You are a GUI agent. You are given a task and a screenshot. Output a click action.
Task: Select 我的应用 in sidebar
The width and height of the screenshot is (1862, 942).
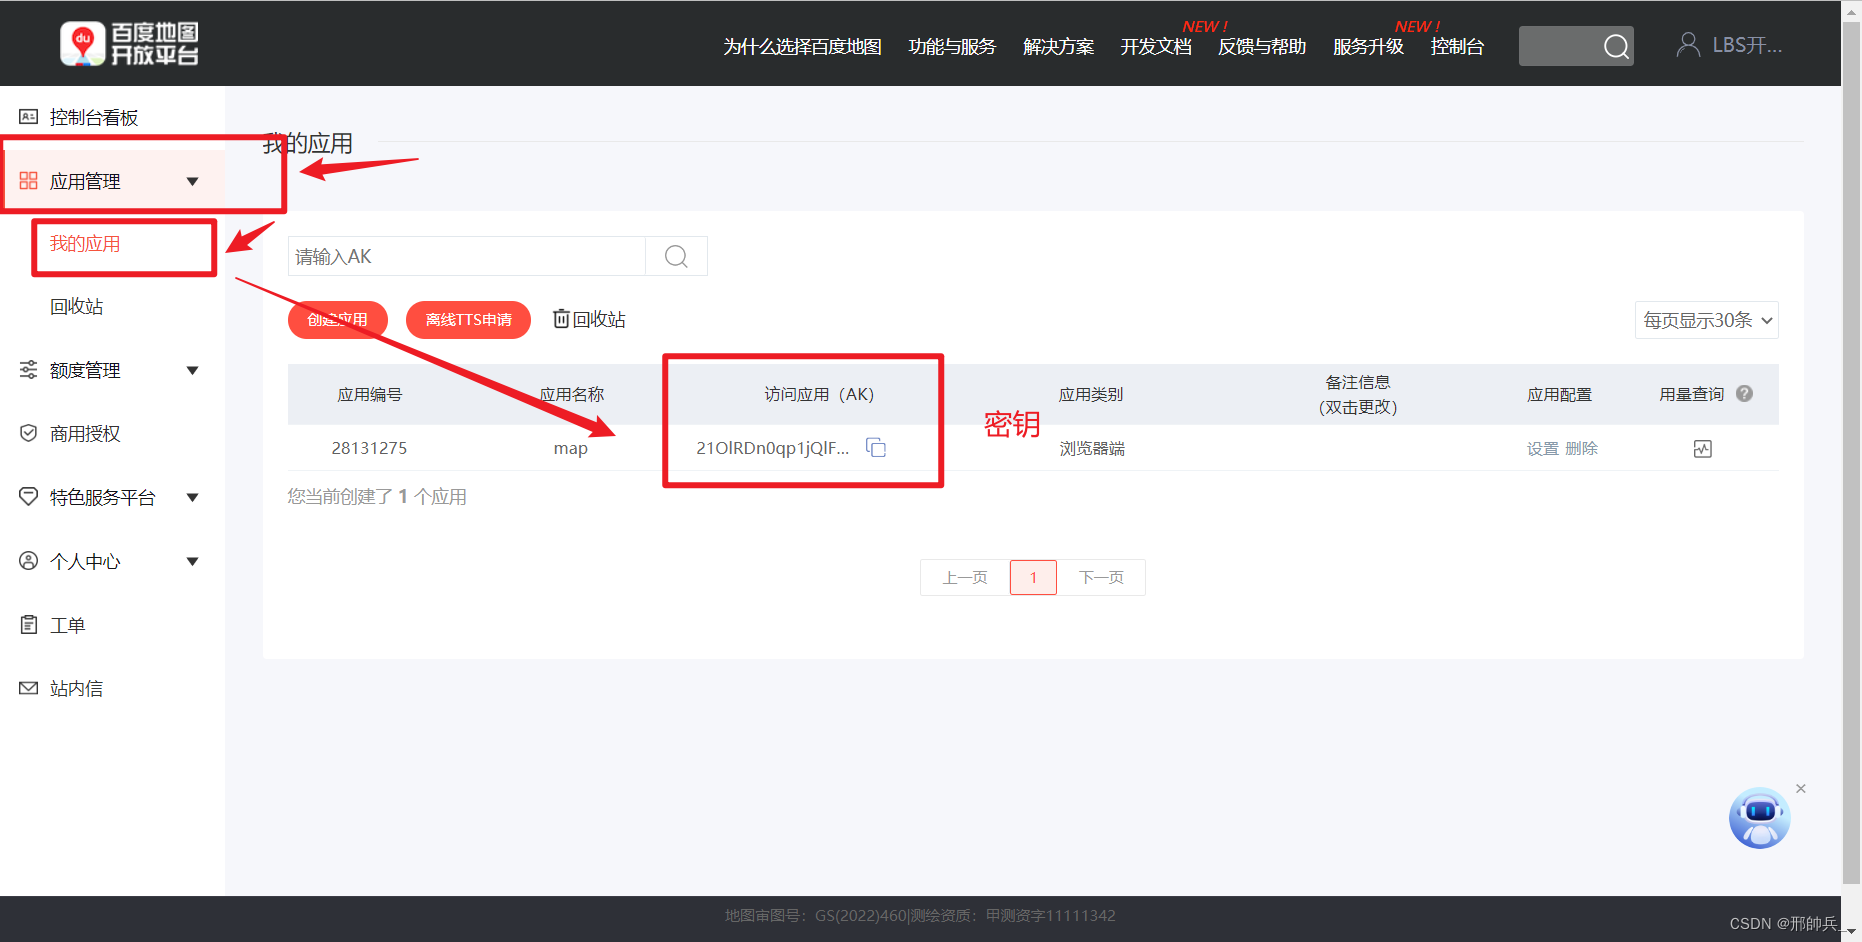pyautogui.click(x=85, y=244)
